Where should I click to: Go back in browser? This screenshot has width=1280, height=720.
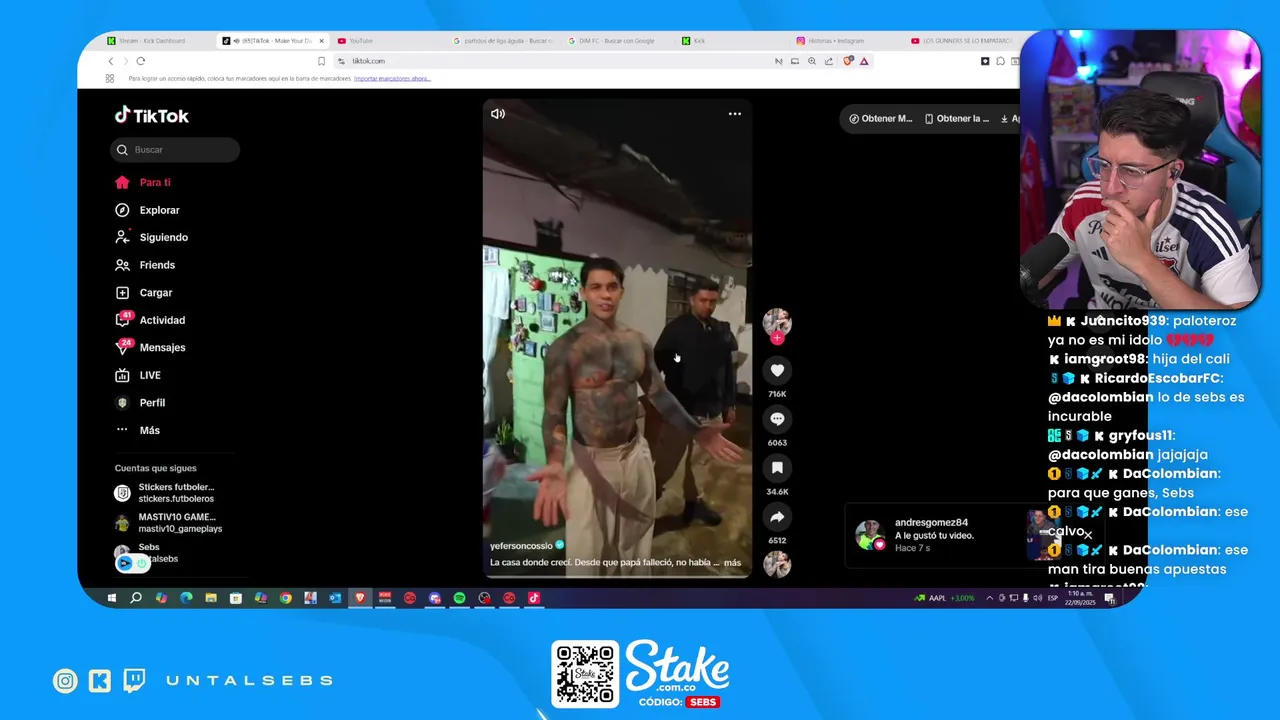pyautogui.click(x=111, y=61)
